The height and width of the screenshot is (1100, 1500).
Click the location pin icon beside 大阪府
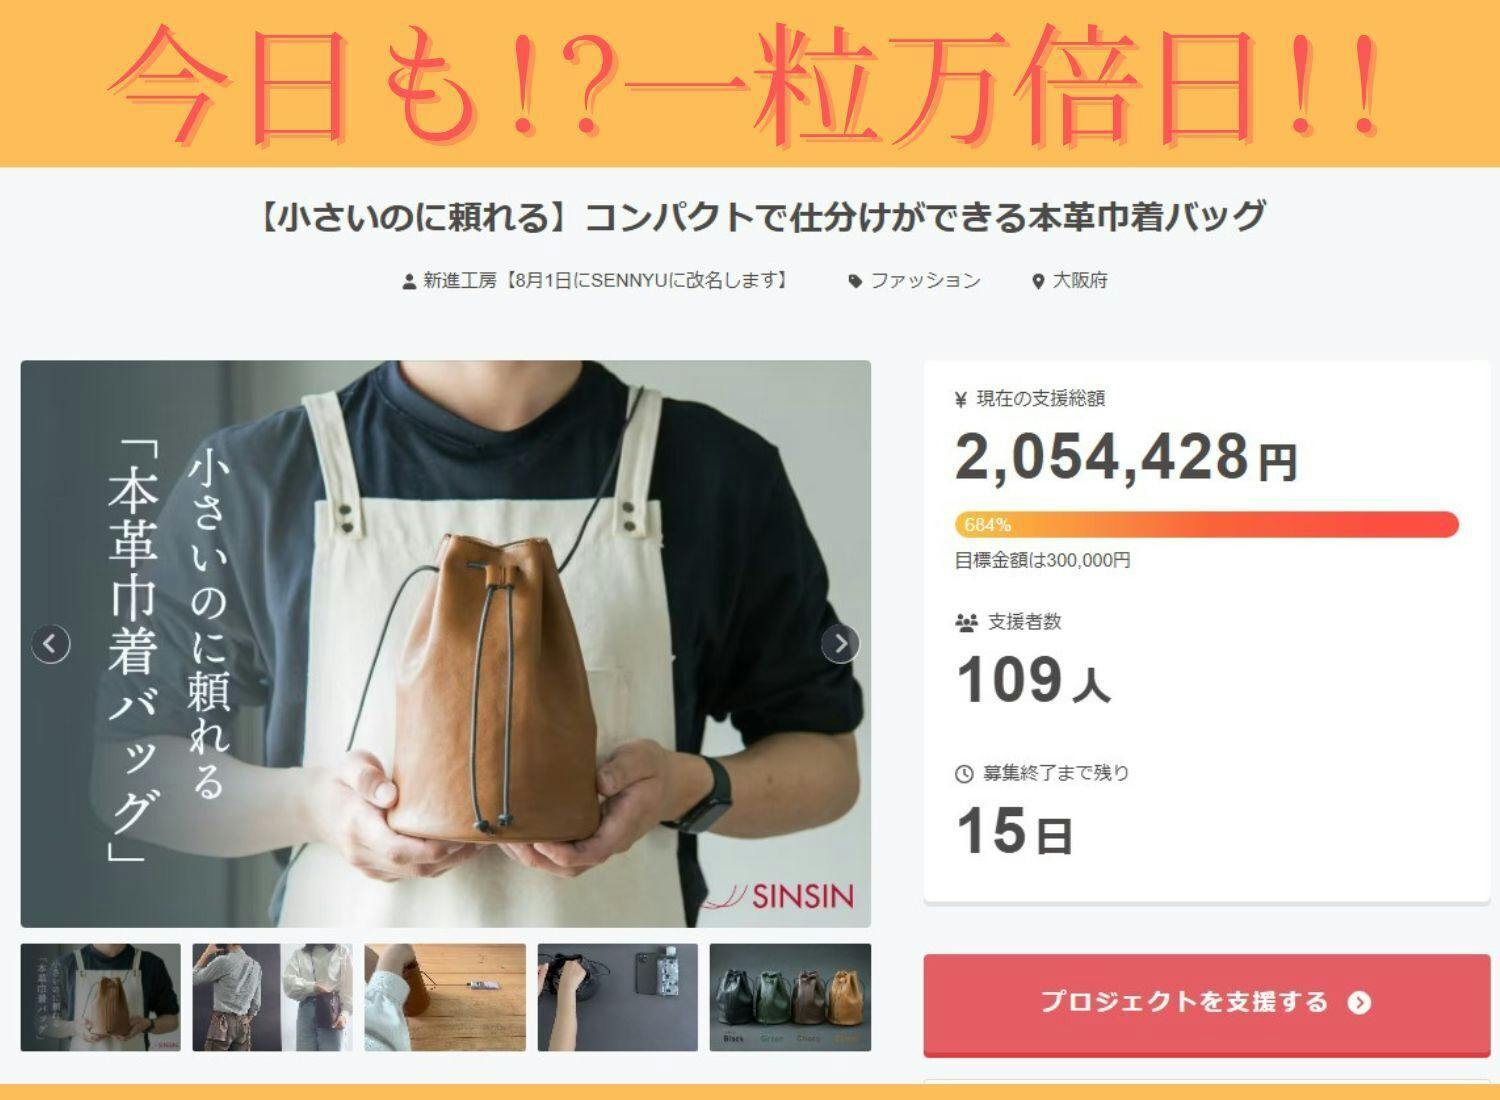click(x=1038, y=282)
